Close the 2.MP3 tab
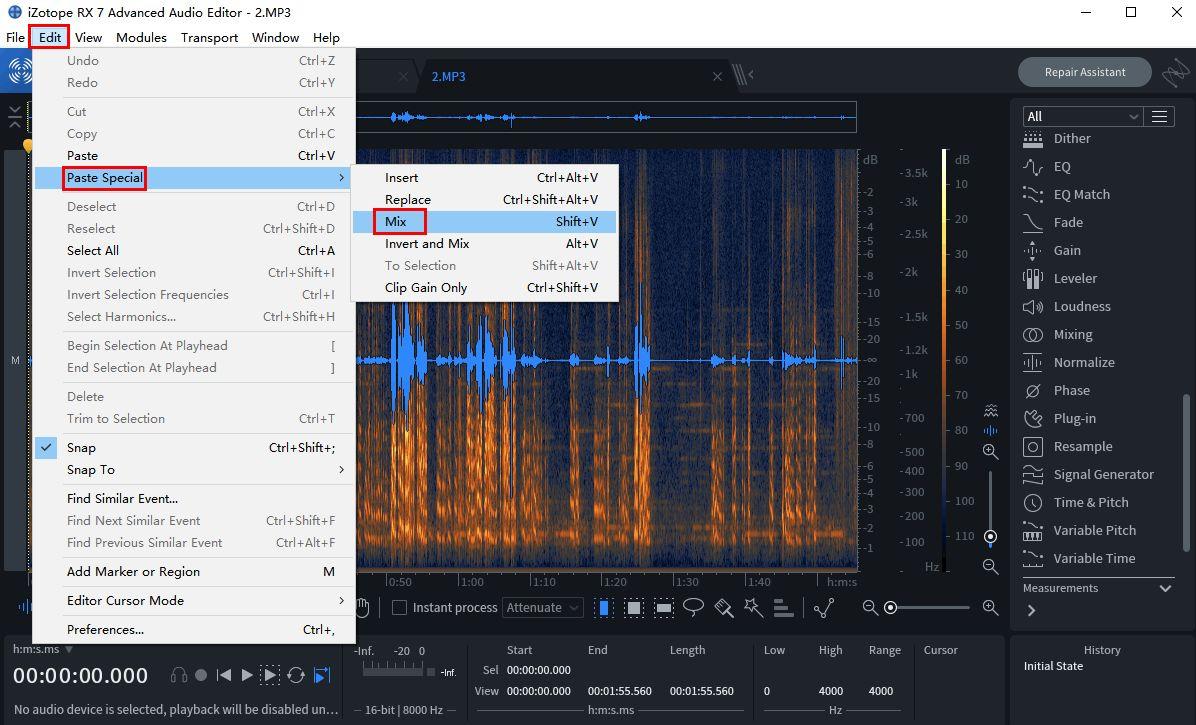1196x725 pixels. click(717, 76)
